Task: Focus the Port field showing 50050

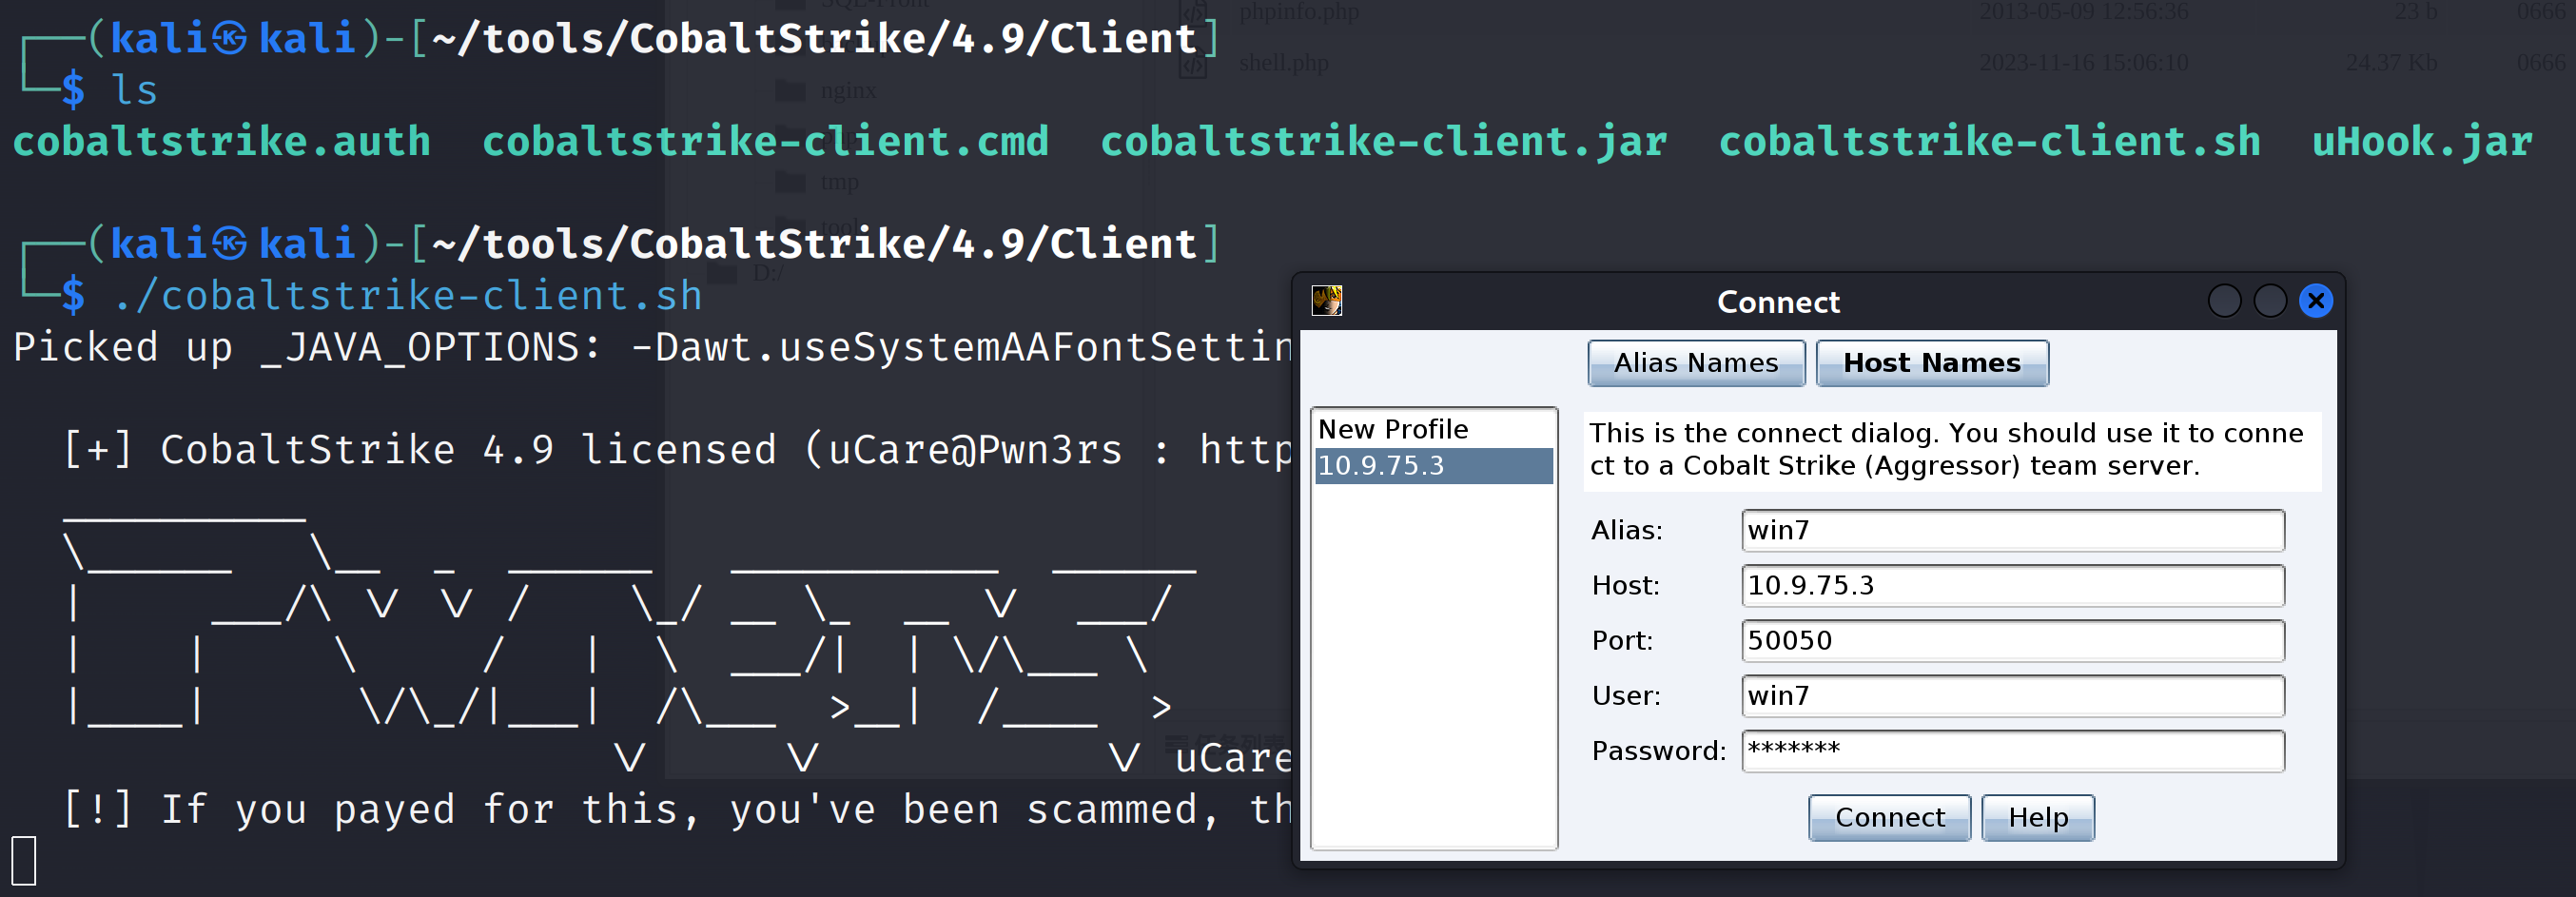Action: [x=2012, y=641]
